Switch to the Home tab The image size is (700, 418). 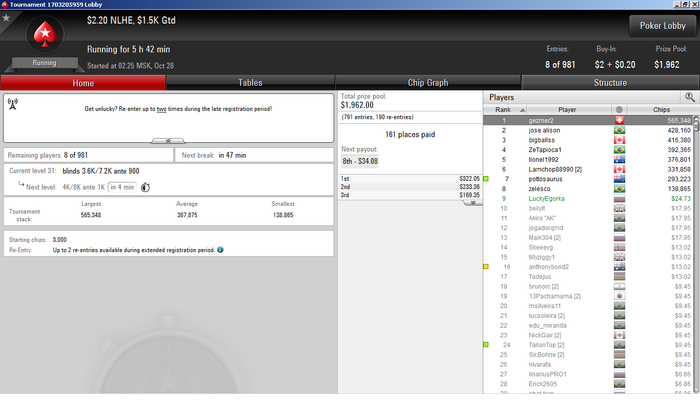click(x=83, y=83)
